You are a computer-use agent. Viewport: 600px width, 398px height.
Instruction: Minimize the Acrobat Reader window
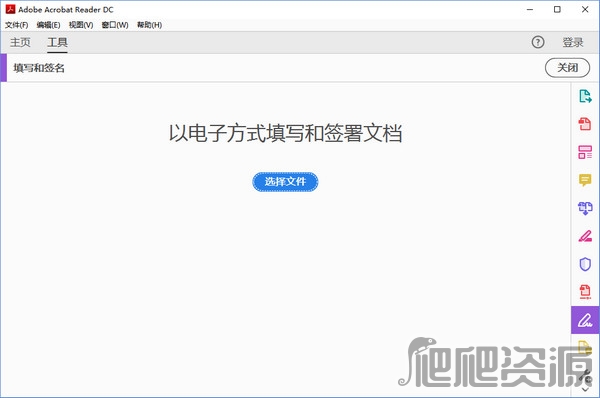point(530,10)
